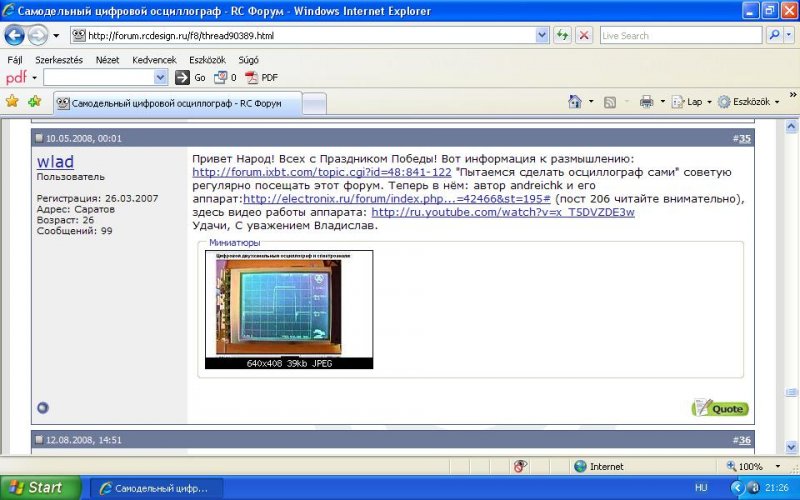The image size is (800, 500).
Task: Open post number #35 permalink
Action: pyautogui.click(x=744, y=138)
